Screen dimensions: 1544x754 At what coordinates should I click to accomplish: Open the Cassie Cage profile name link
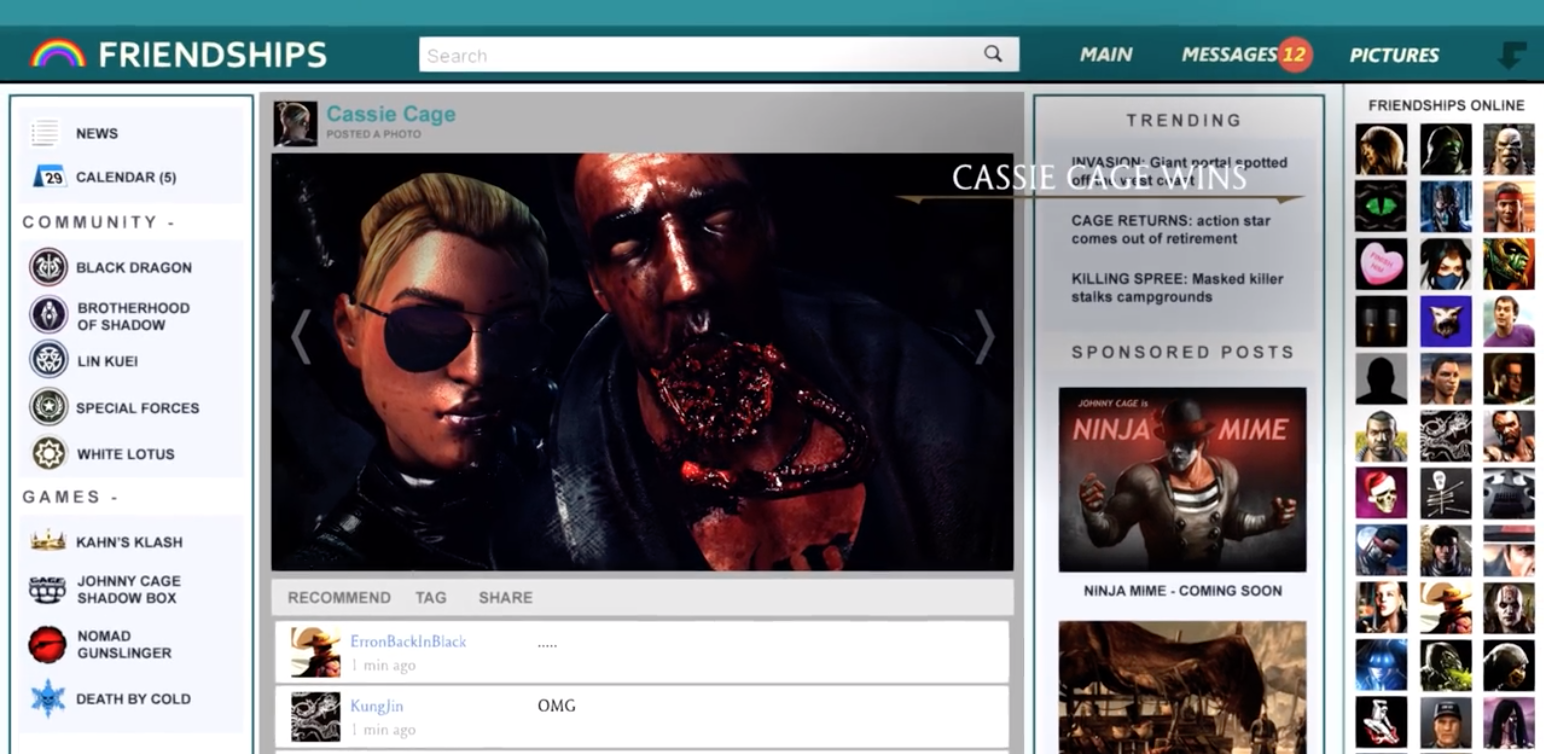(x=391, y=114)
